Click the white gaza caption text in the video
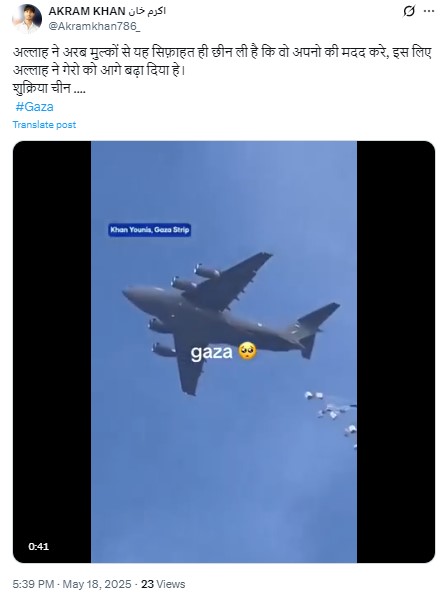The image size is (446, 593). [211, 352]
